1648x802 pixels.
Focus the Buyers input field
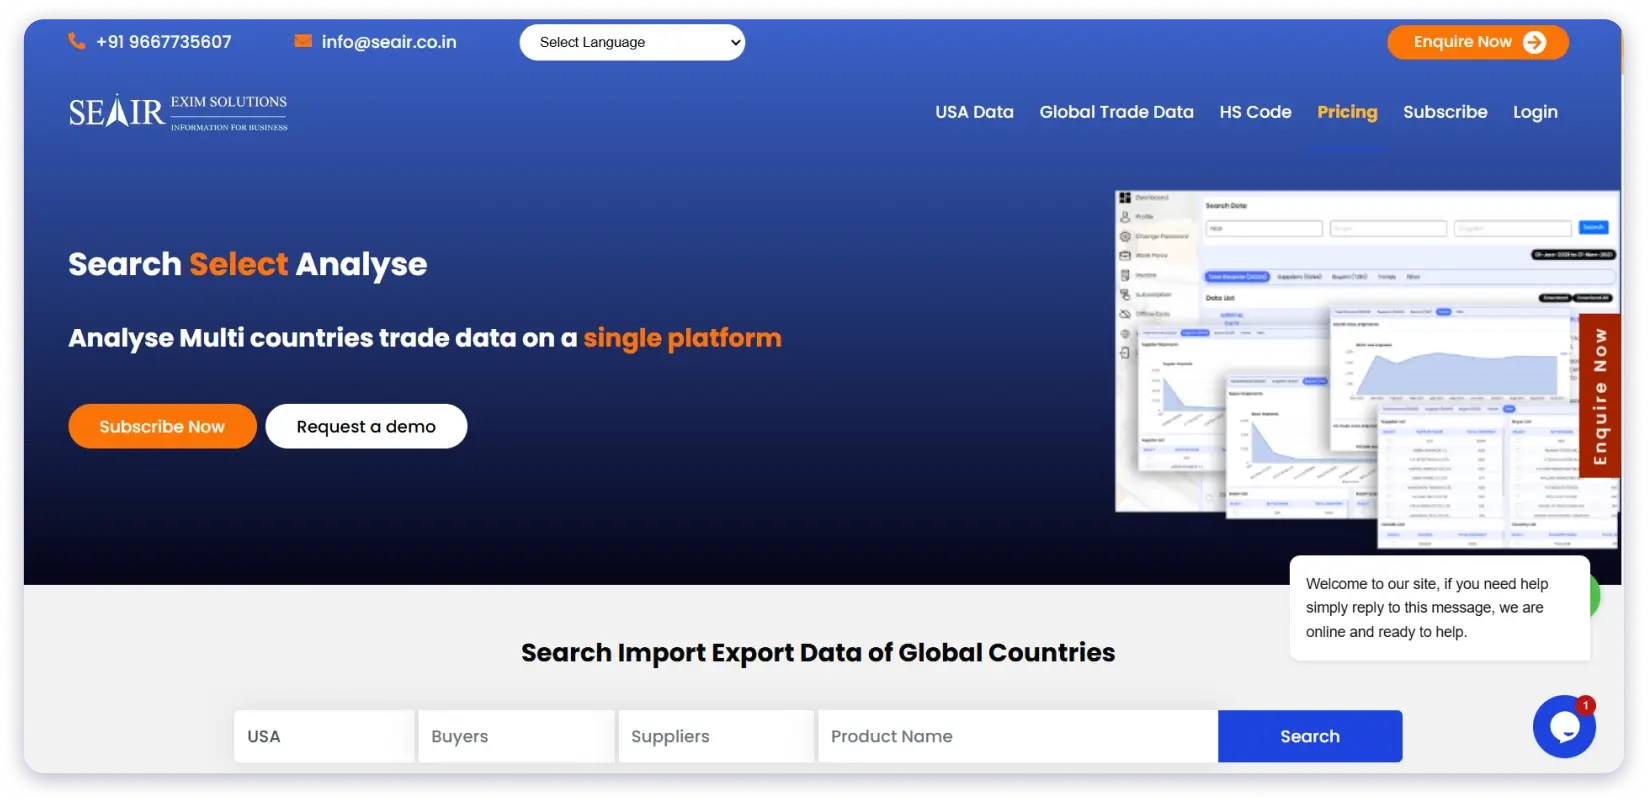click(x=516, y=736)
